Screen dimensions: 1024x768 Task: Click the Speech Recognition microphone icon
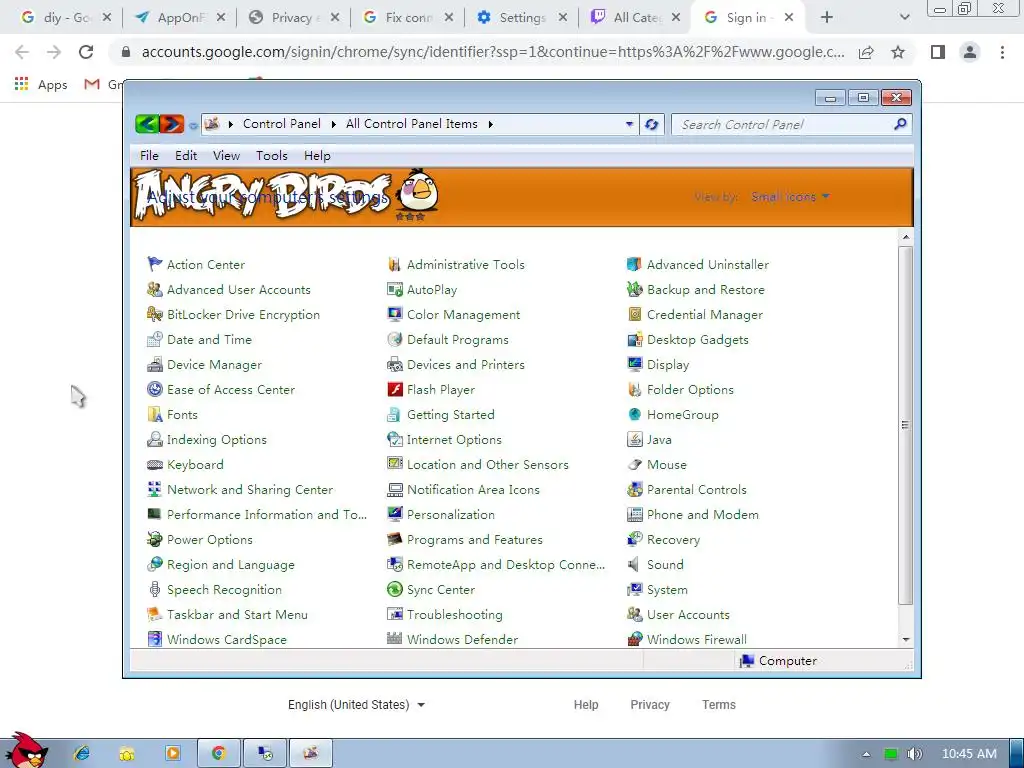point(155,589)
